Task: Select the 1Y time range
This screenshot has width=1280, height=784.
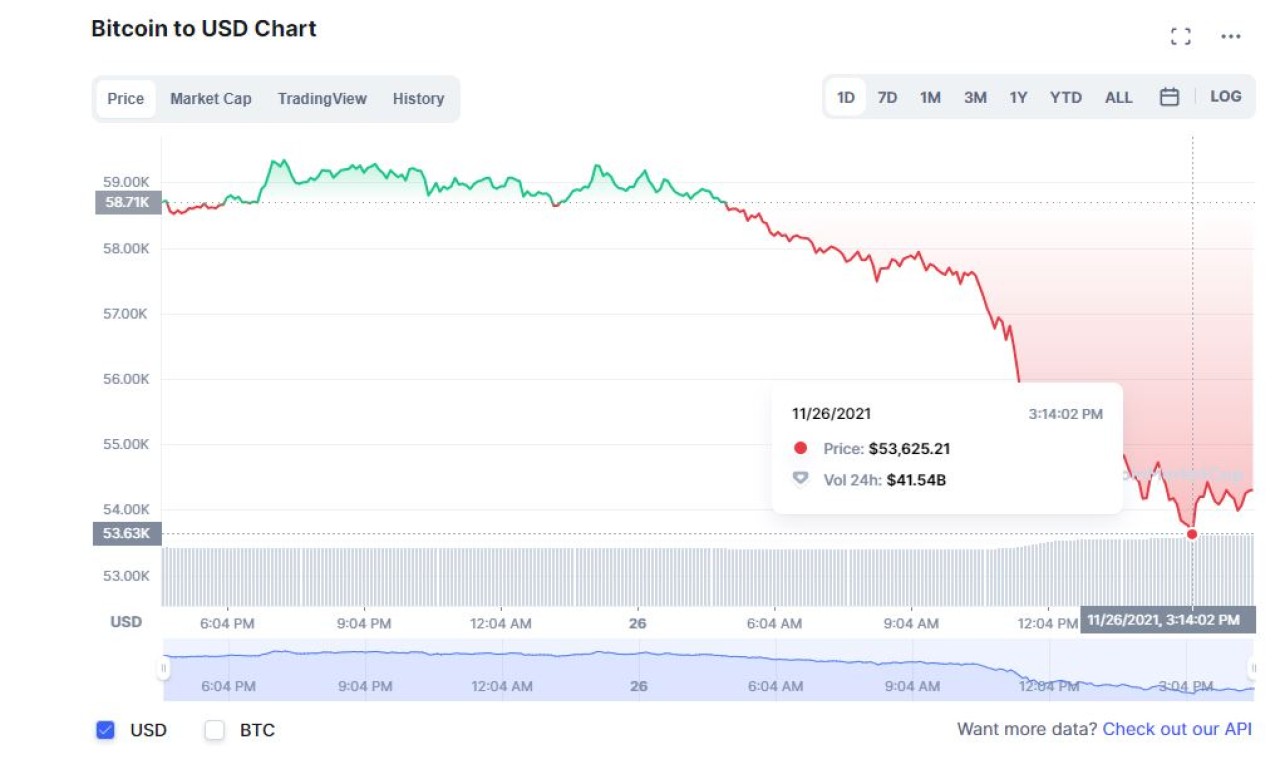Action: click(1018, 96)
